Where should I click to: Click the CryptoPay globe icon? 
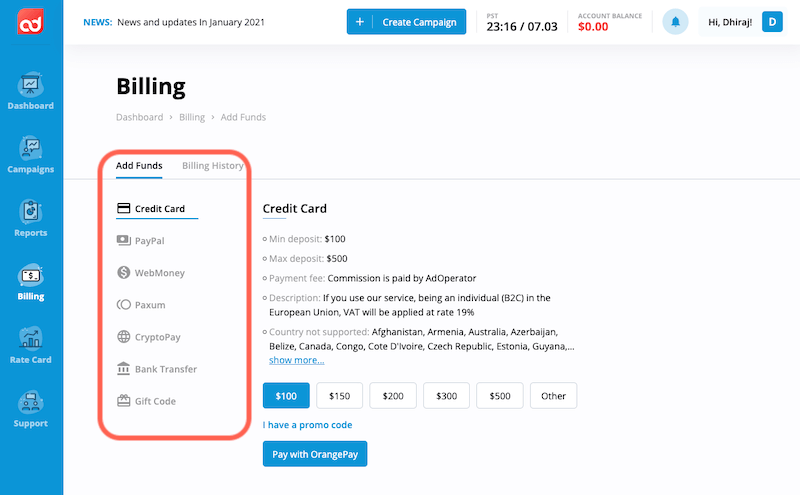[x=123, y=337]
